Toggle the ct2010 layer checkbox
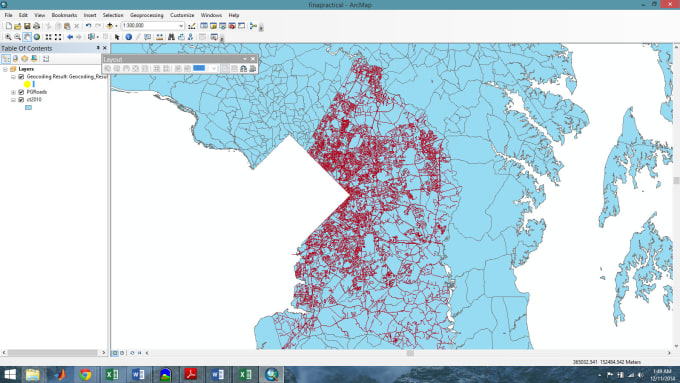The width and height of the screenshot is (680, 383). tap(21, 100)
